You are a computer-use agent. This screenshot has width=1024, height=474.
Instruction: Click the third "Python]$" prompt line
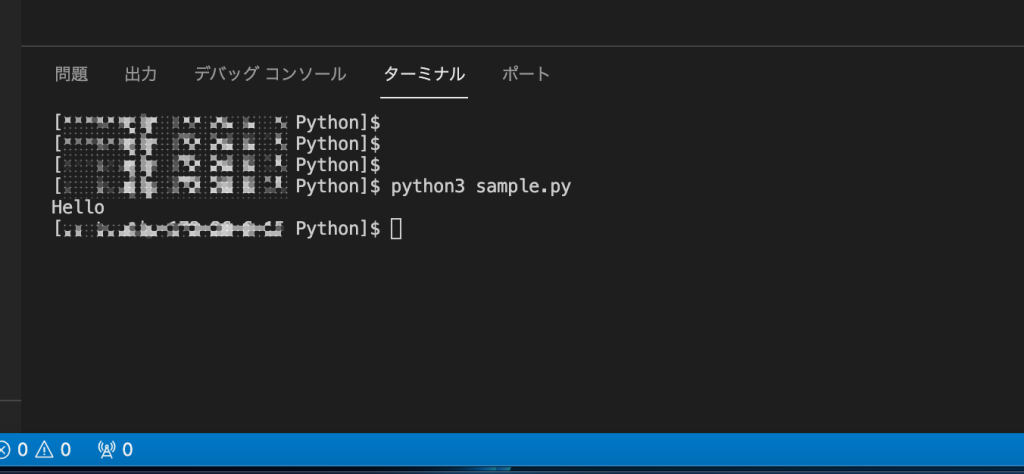point(338,165)
